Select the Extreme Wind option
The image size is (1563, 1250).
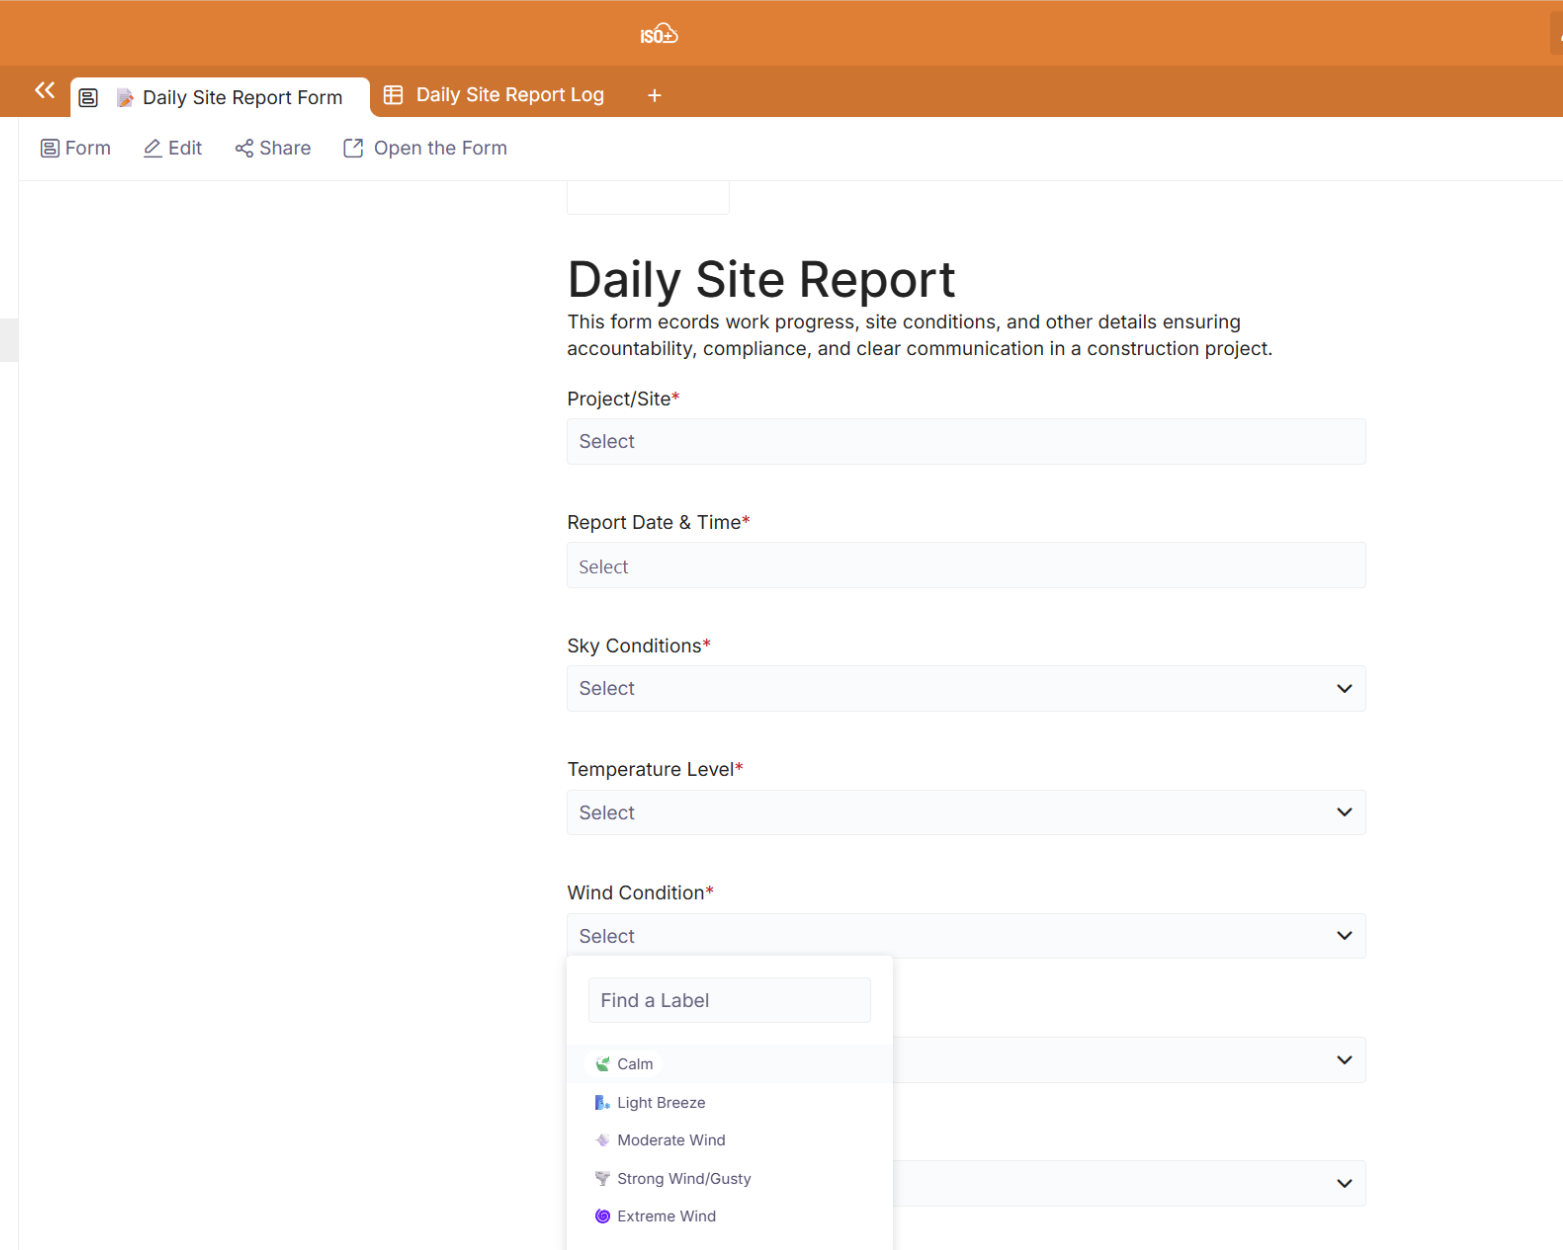point(666,1216)
